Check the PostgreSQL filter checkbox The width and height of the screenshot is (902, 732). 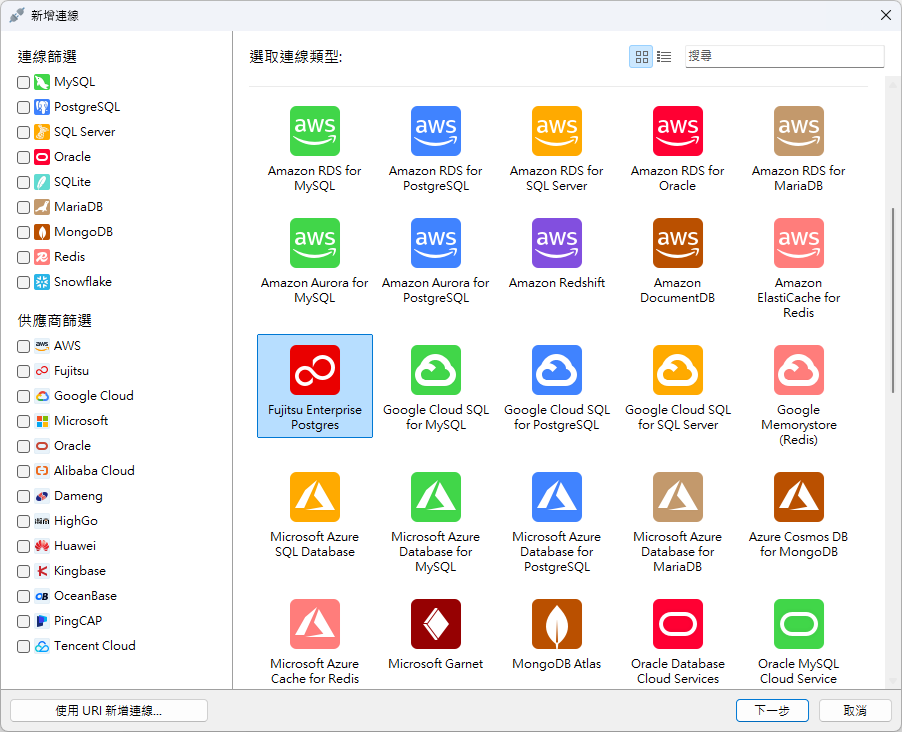point(24,107)
